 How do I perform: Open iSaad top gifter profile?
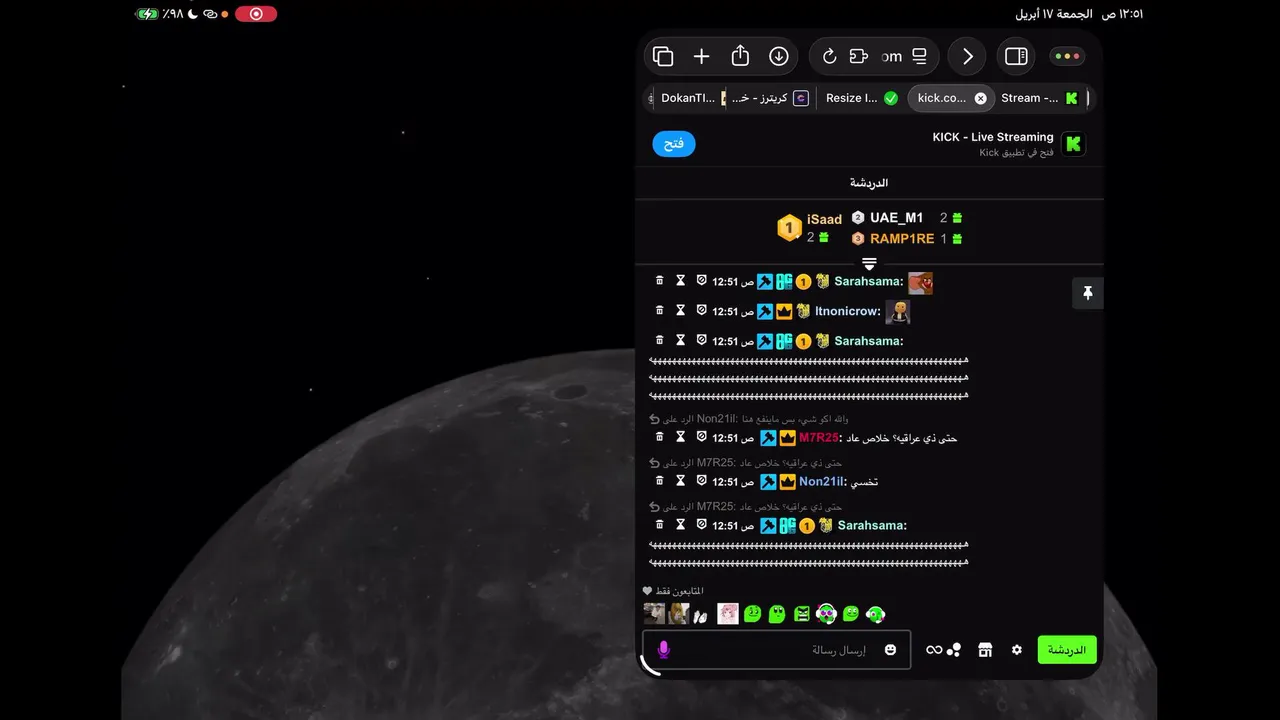[x=811, y=228]
